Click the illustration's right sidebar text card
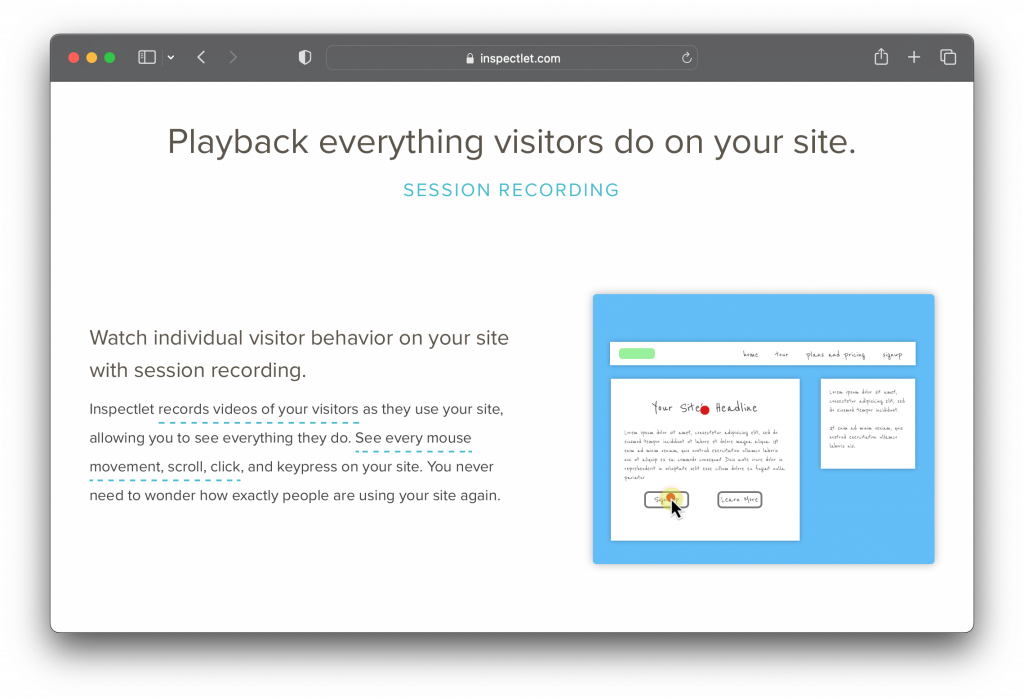This screenshot has height=699, width=1024. [868, 424]
